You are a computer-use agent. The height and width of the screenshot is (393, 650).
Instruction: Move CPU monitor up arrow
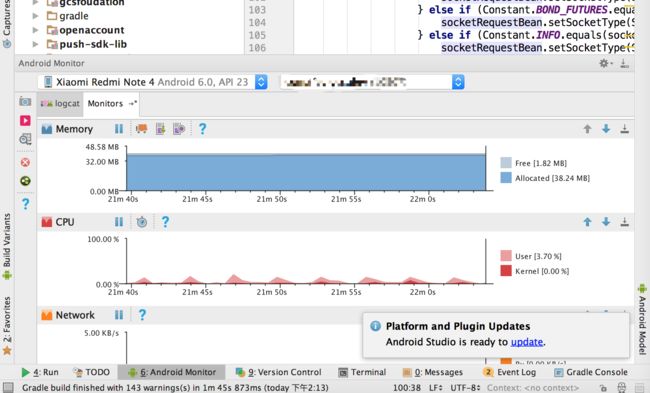[587, 222]
